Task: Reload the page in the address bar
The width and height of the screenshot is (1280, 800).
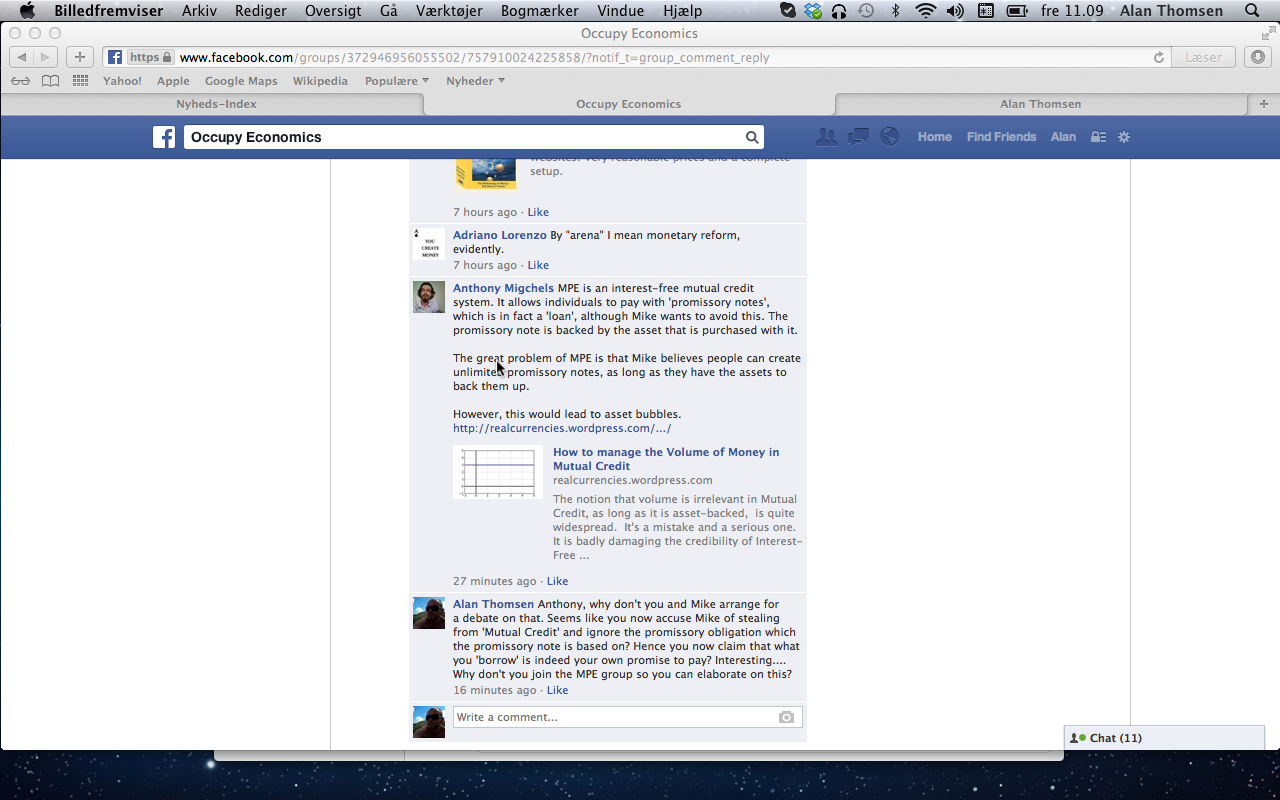Action: [1159, 57]
